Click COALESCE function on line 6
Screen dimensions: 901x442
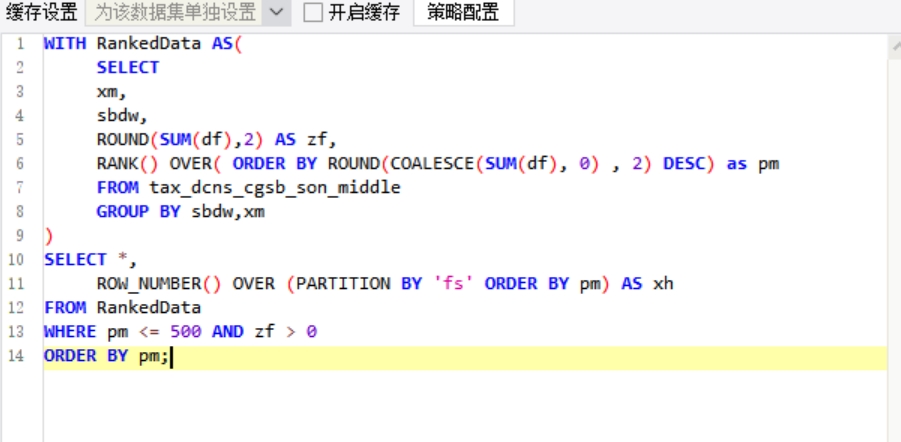coord(432,164)
